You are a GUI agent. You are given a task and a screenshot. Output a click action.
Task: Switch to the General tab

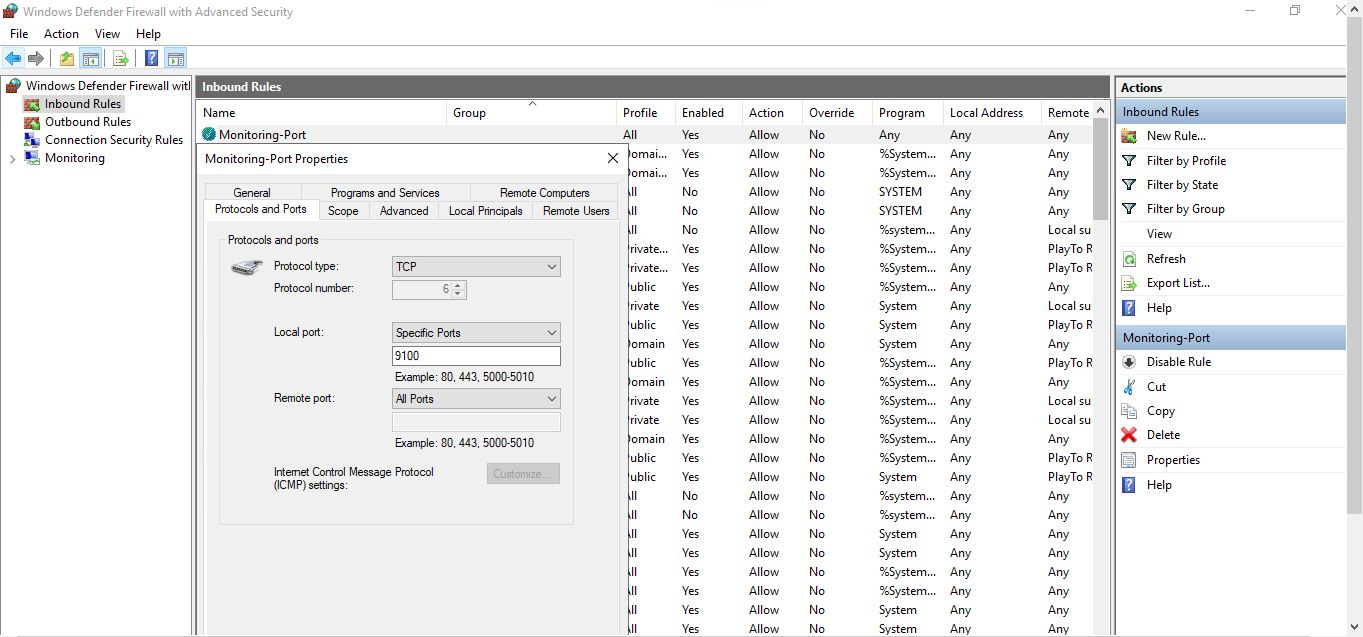click(252, 192)
